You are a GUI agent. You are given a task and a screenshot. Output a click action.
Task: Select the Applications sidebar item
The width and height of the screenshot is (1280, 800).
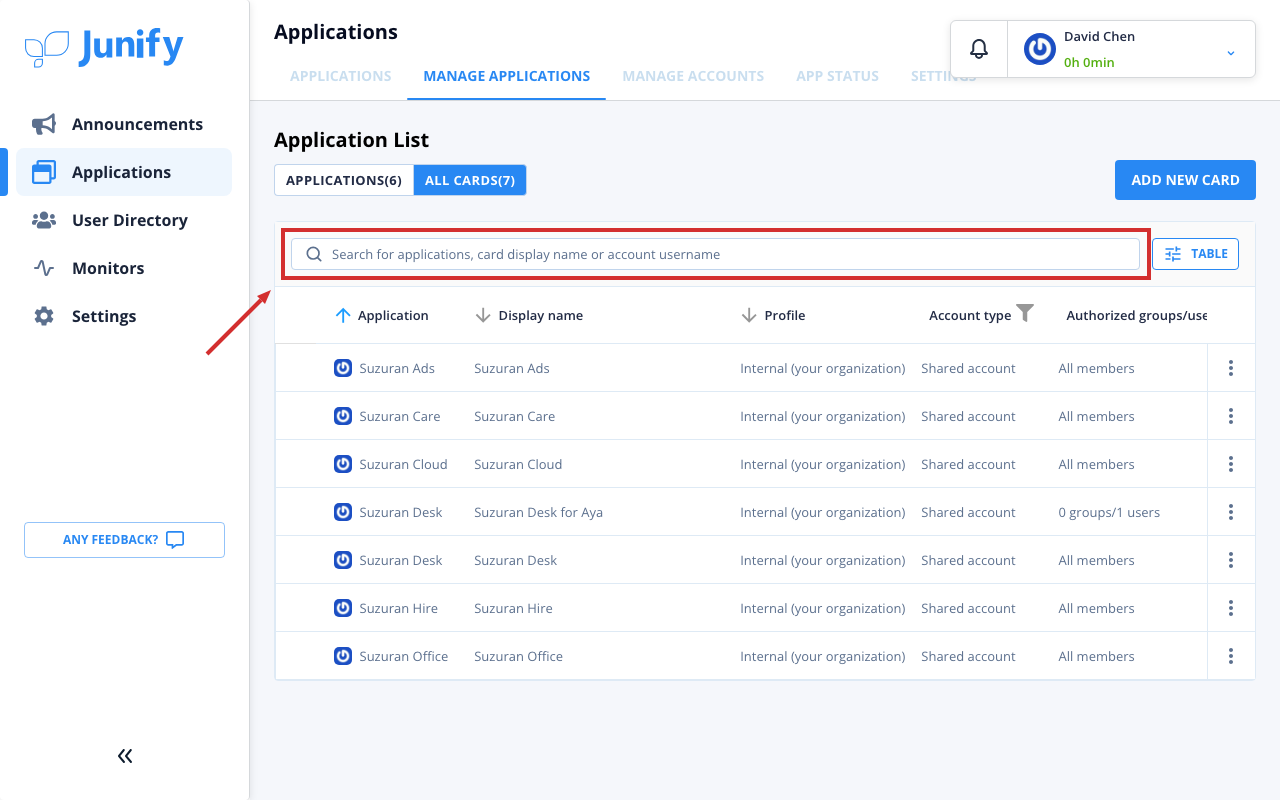[124, 172]
